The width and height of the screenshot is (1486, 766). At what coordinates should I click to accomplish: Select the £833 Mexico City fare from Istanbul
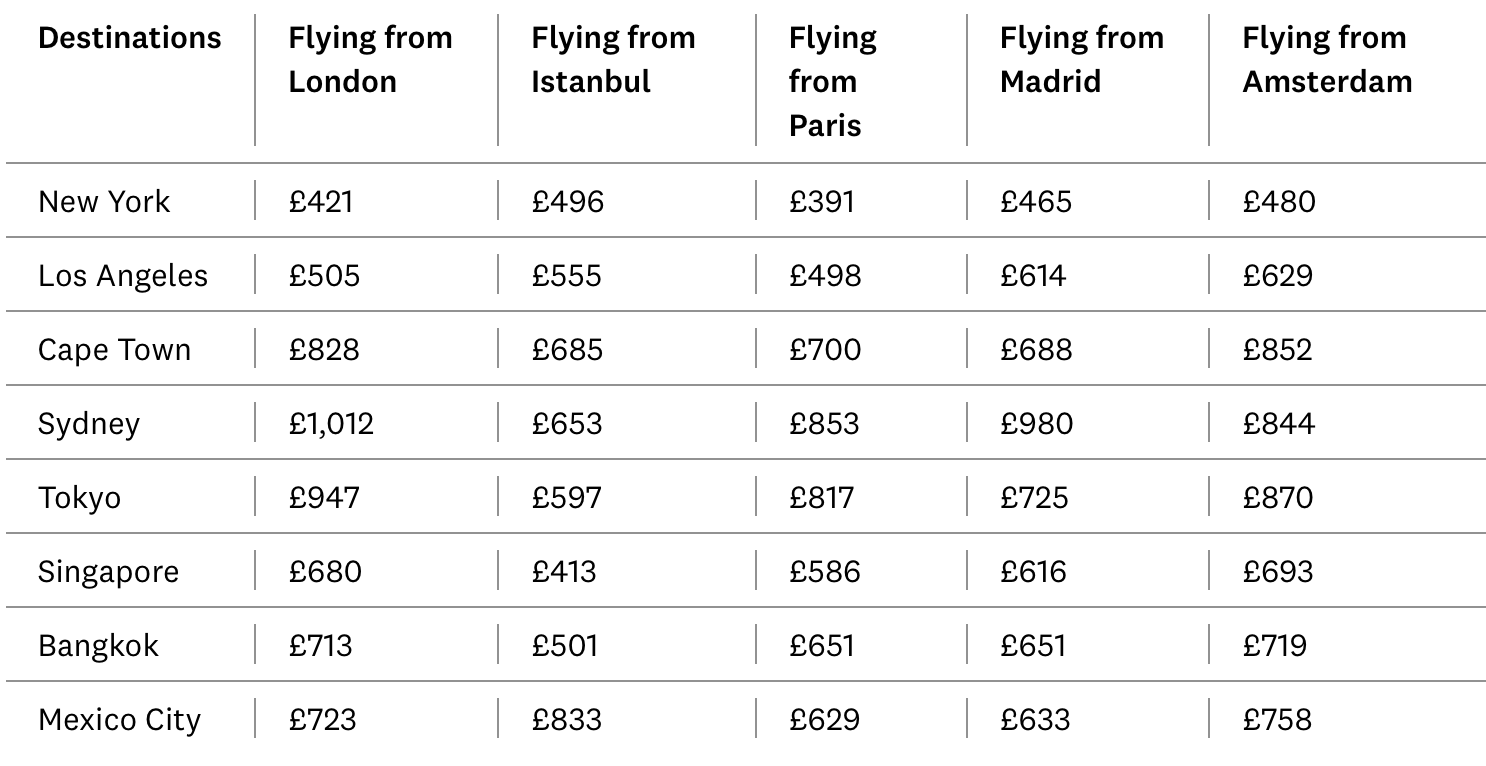tap(566, 720)
